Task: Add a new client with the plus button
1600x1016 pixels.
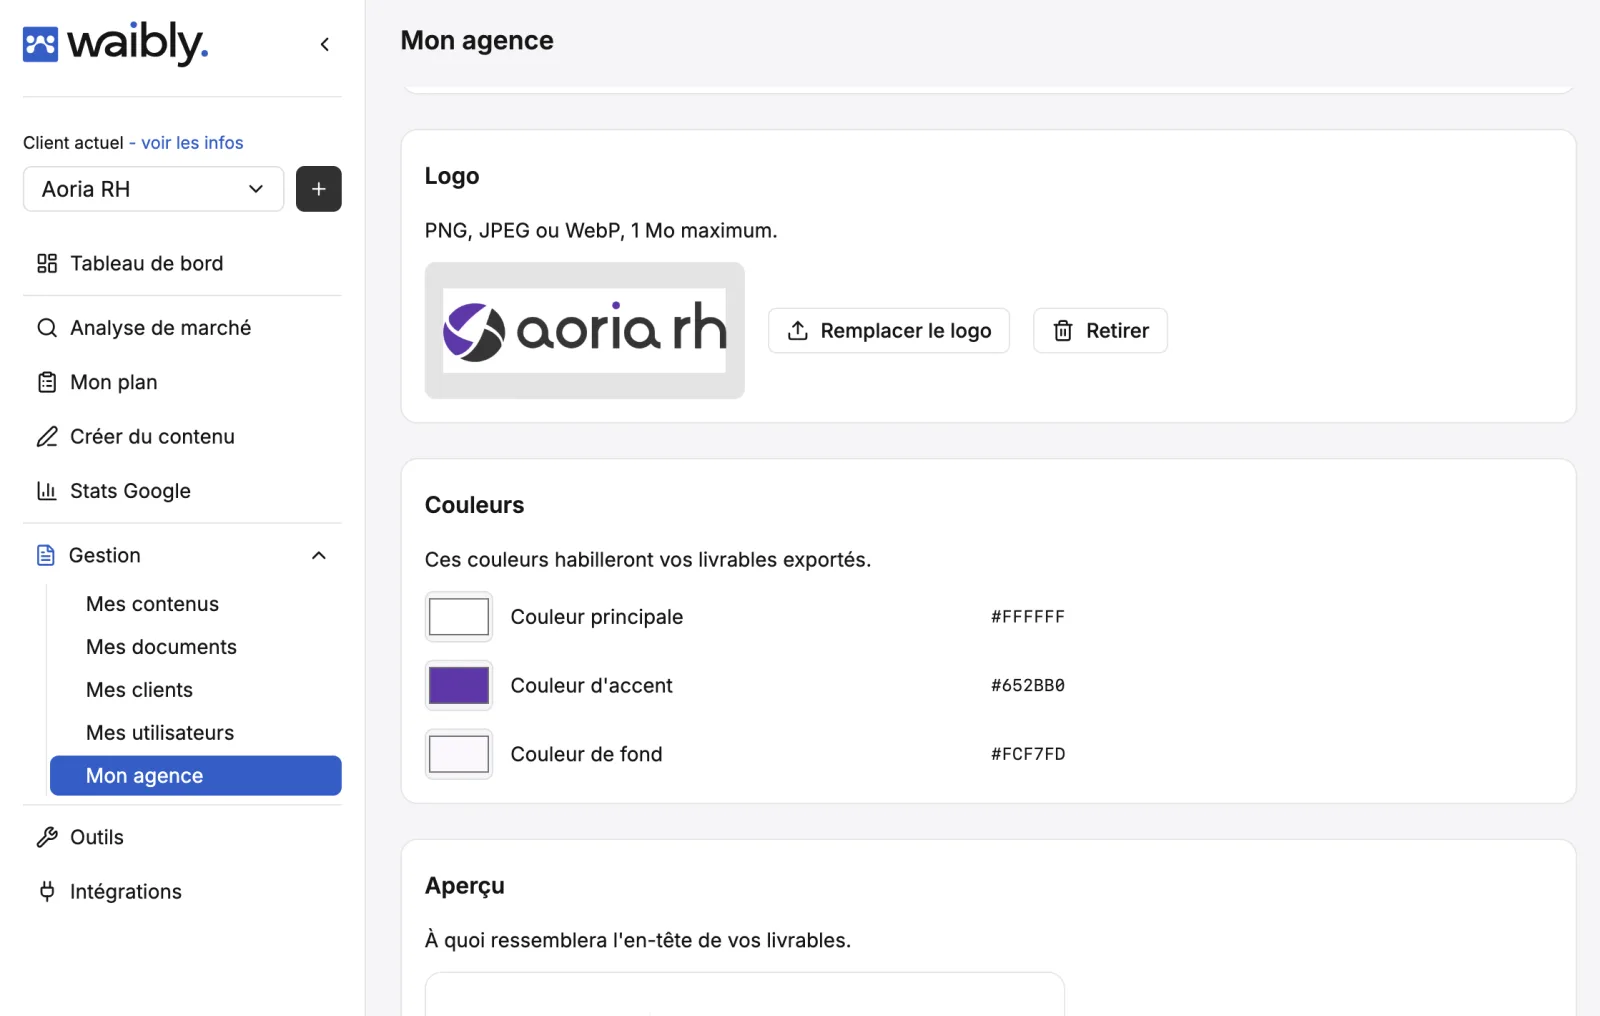Action: click(x=319, y=189)
